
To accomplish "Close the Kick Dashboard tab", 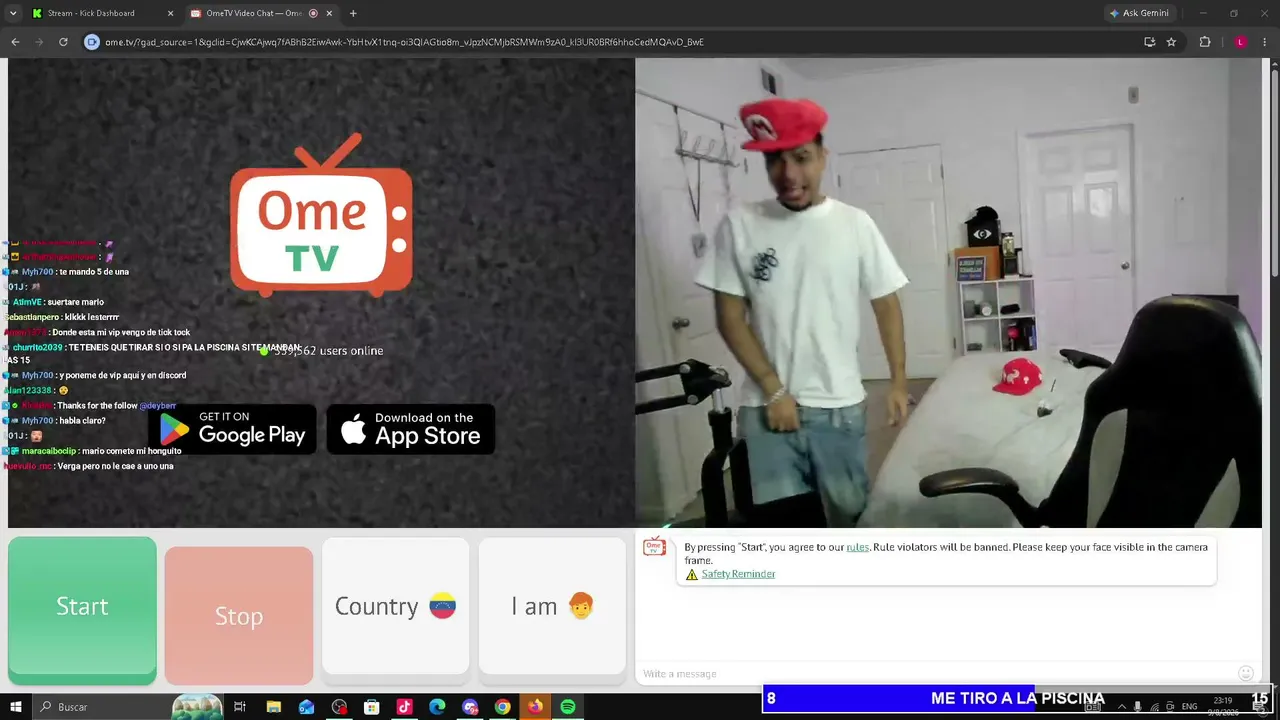I will coord(170,13).
